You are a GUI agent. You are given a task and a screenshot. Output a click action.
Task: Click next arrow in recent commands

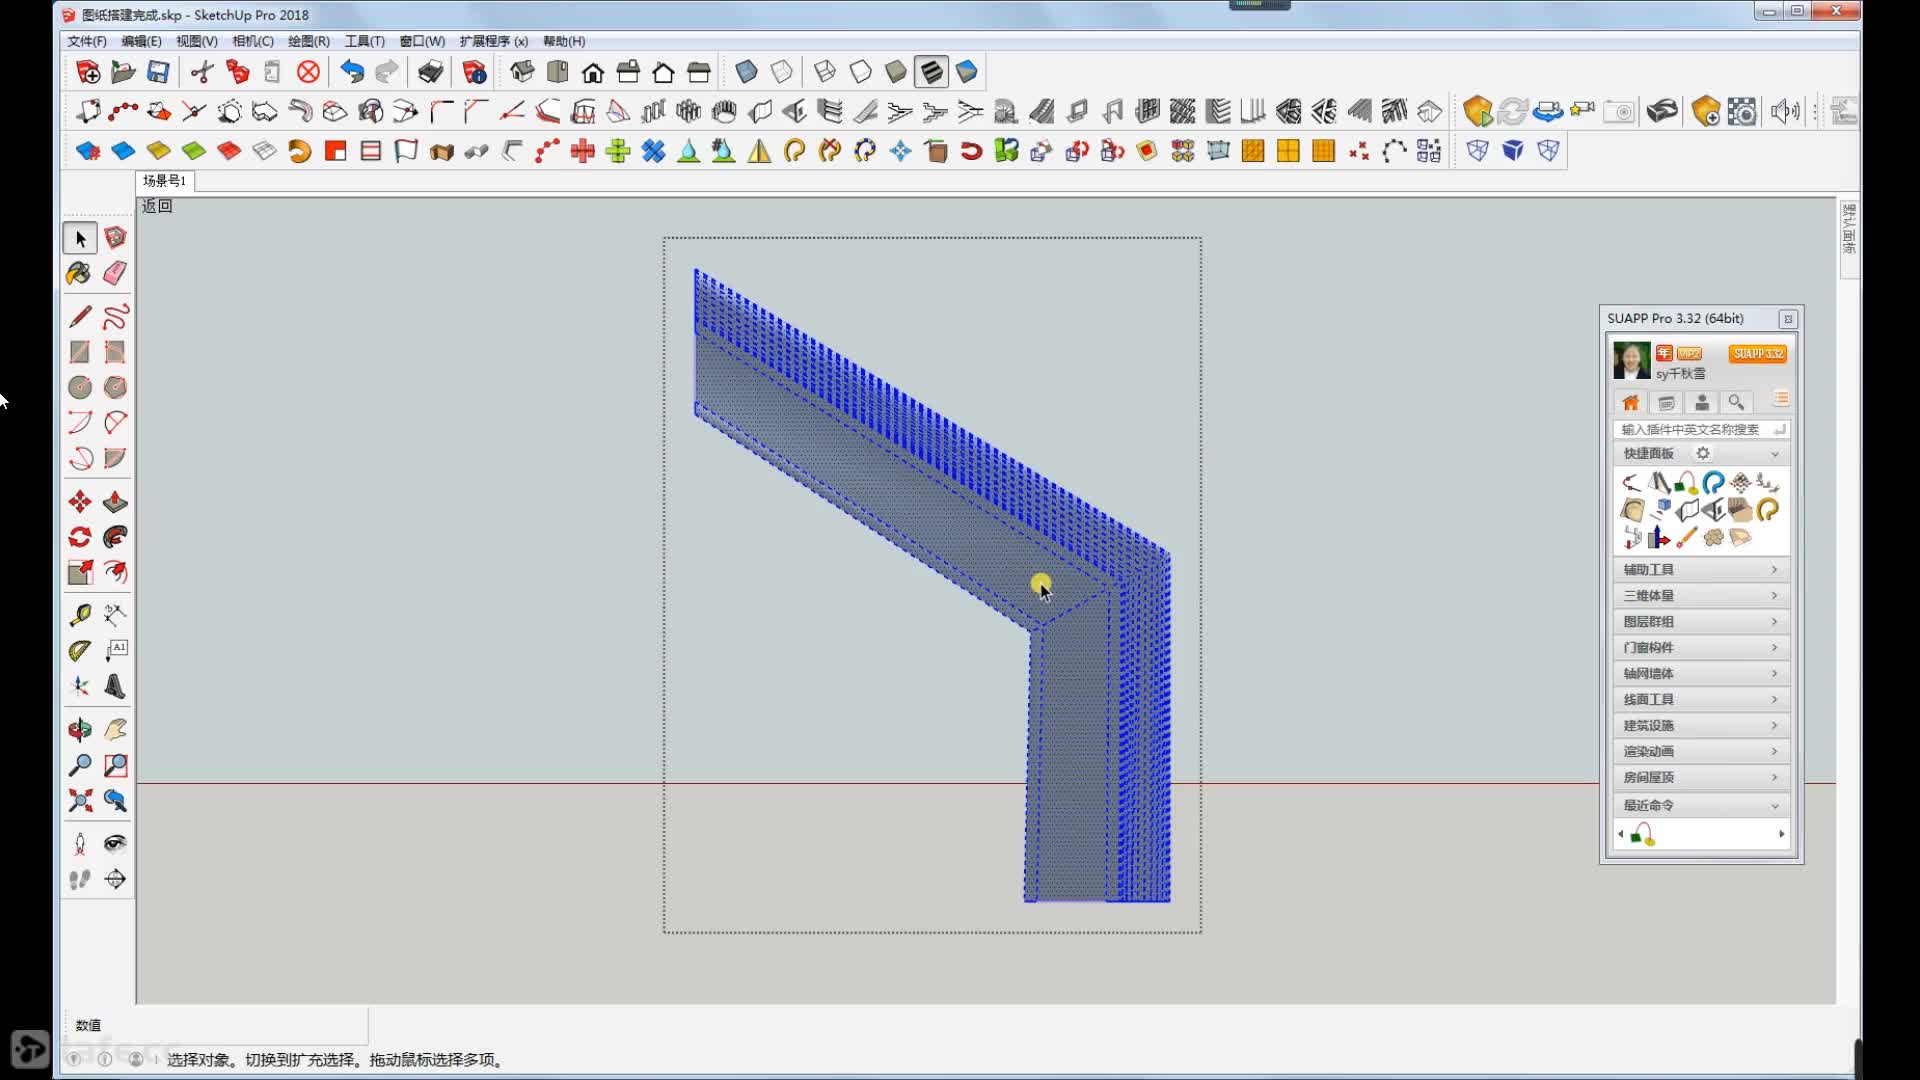1781,834
